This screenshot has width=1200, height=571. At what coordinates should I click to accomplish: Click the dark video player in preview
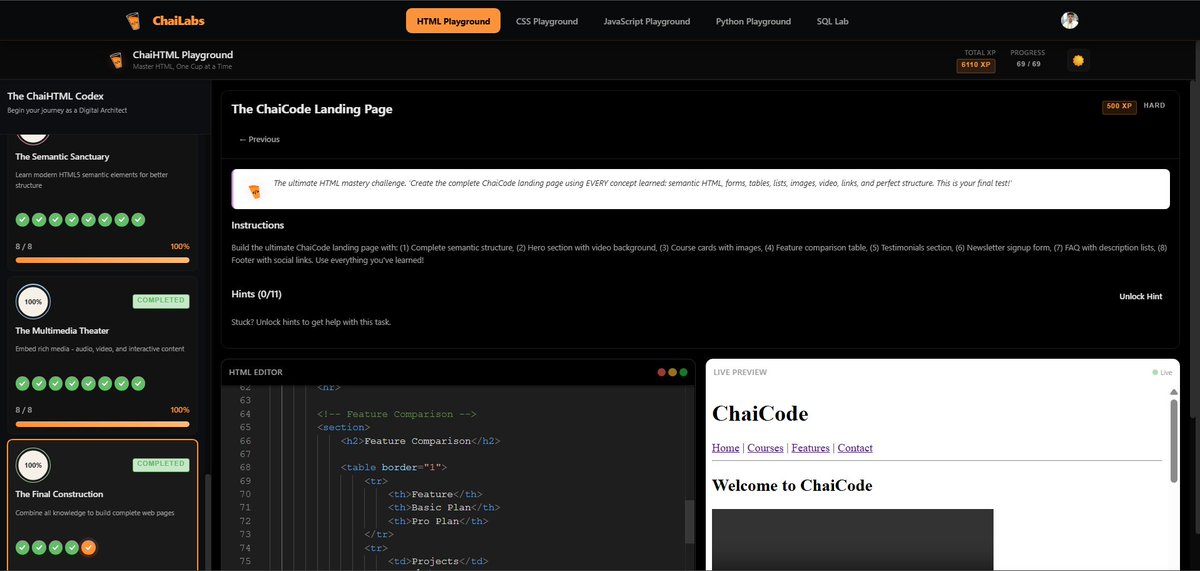pos(852,540)
